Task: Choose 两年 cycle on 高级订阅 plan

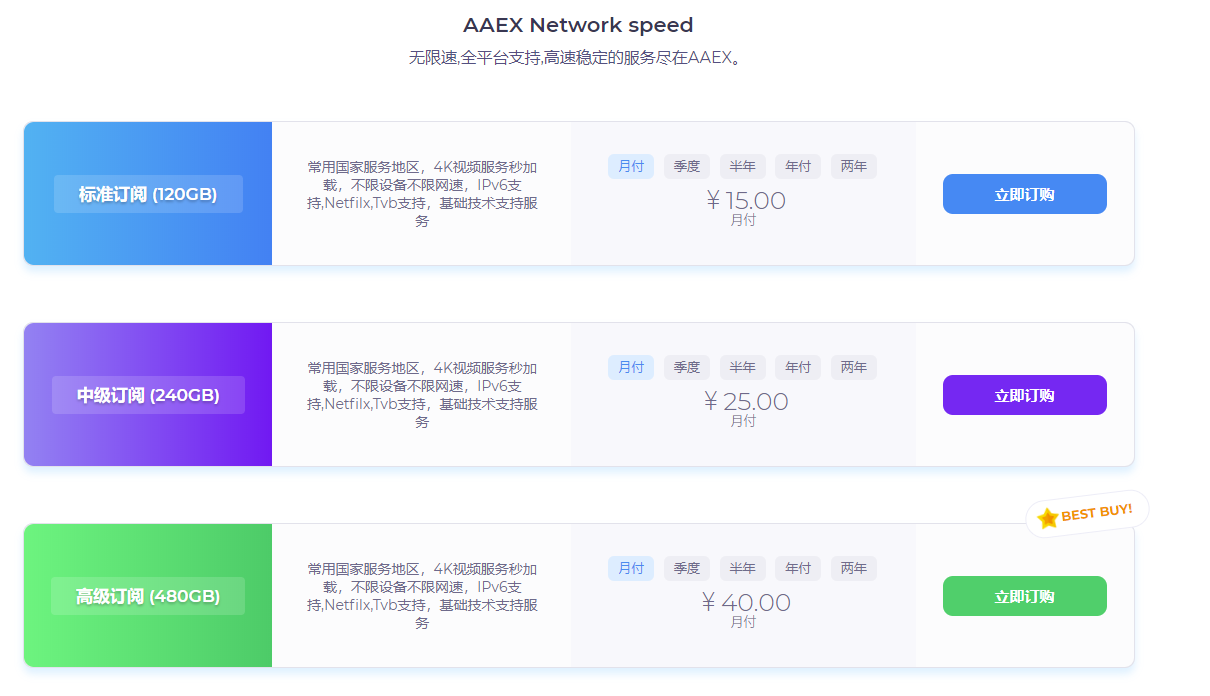Action: pyautogui.click(x=854, y=568)
